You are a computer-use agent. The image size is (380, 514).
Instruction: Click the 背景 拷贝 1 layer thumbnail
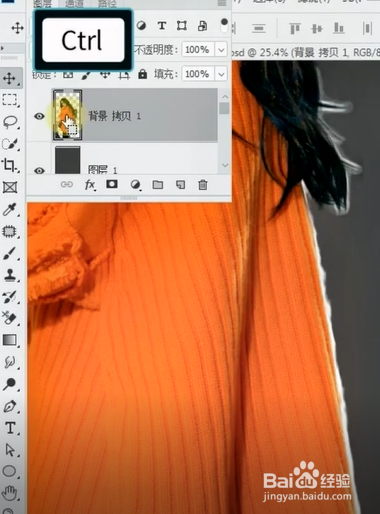(x=67, y=115)
